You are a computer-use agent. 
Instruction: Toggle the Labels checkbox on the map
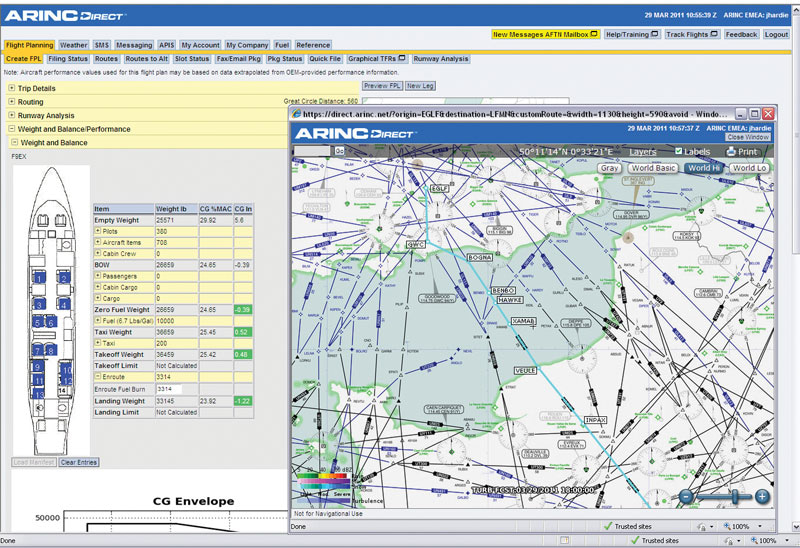click(678, 152)
